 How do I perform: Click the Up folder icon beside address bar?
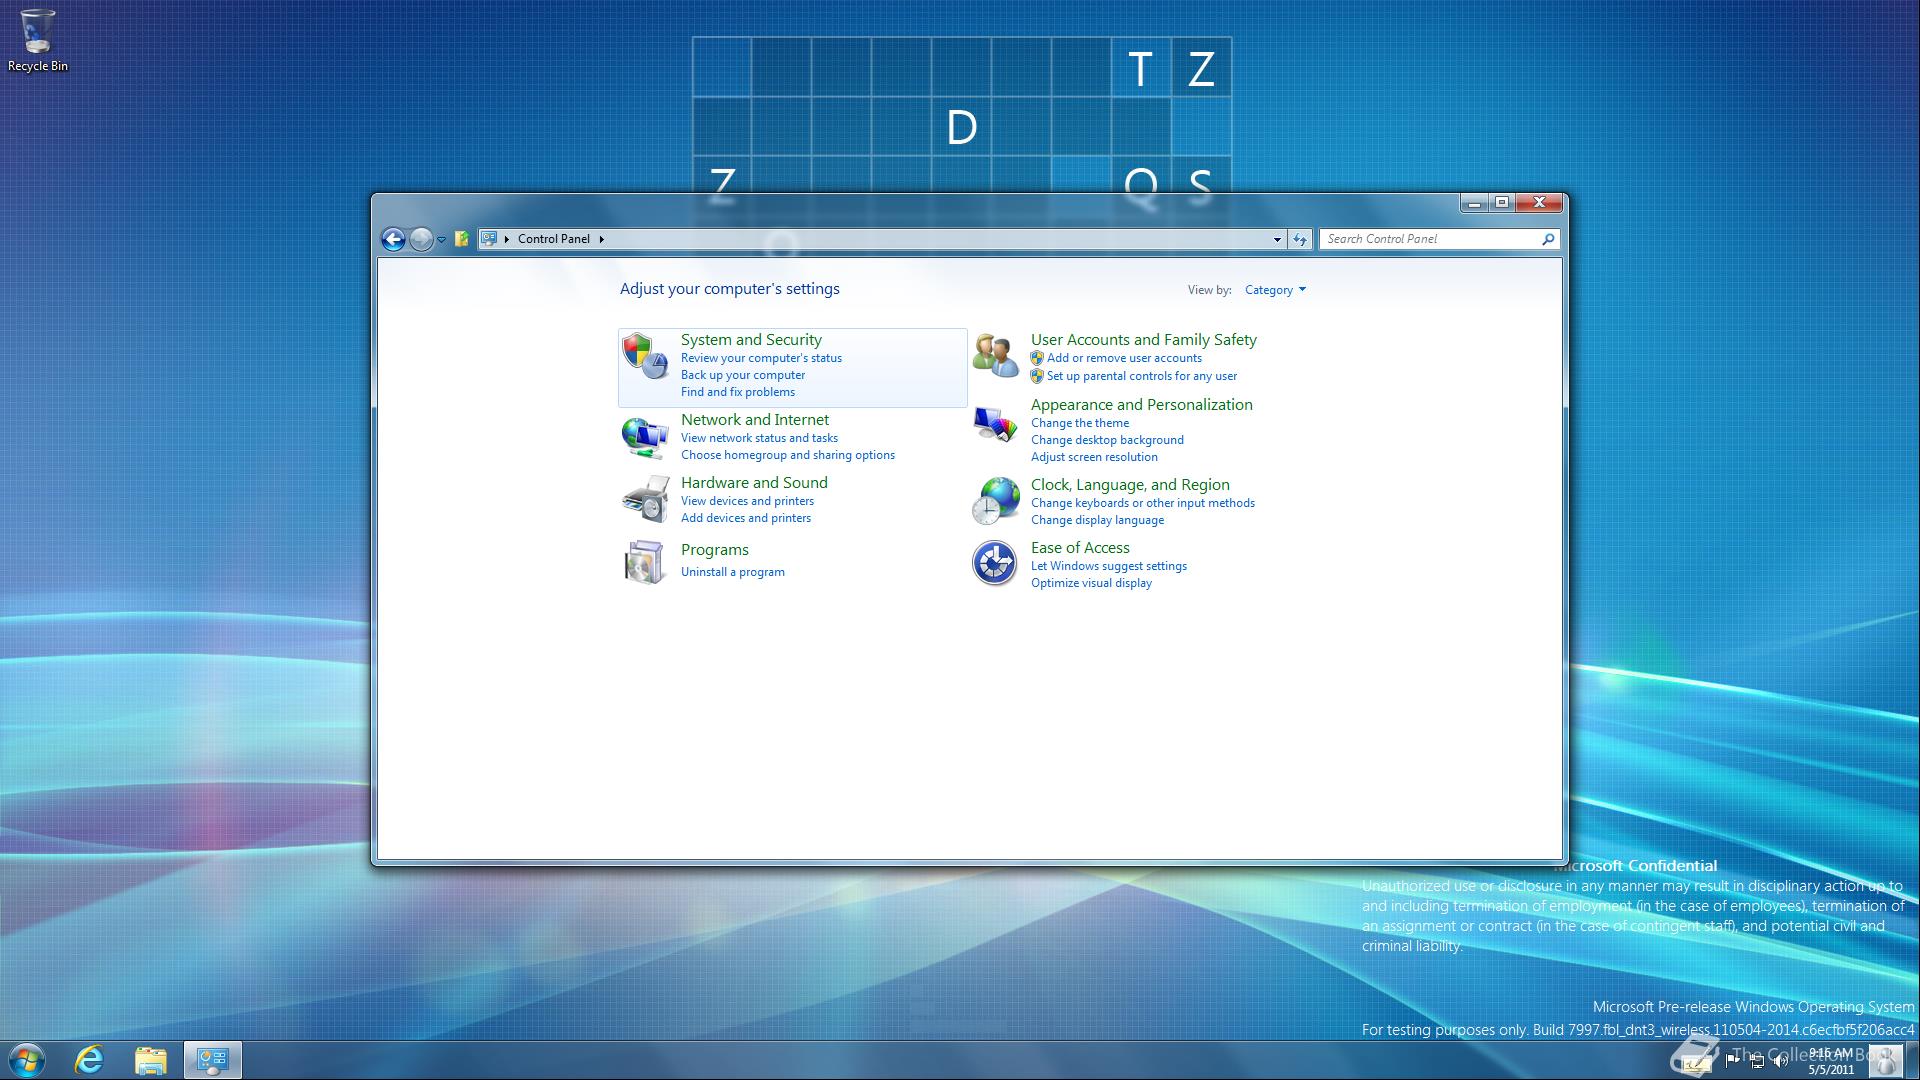461,239
